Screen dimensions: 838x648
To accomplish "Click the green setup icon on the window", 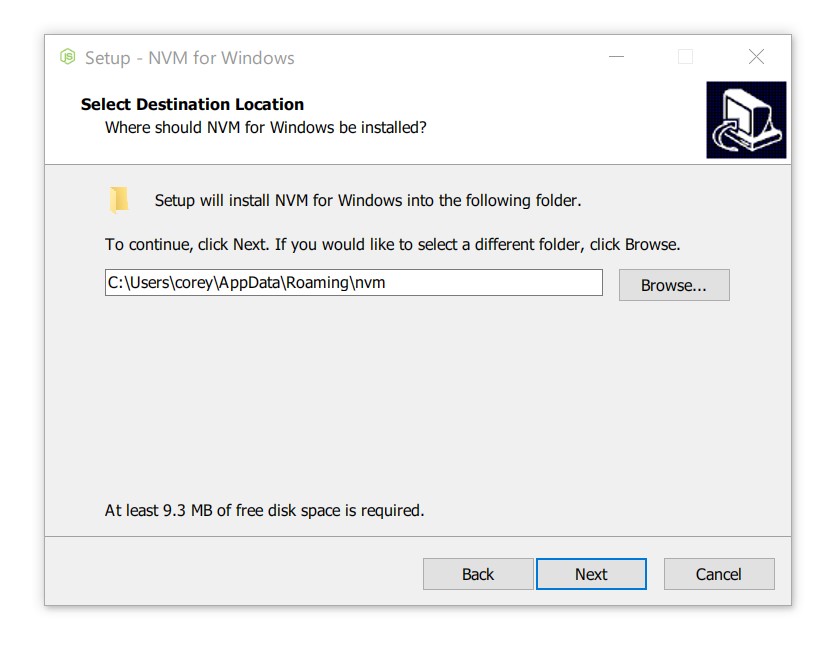I will click(68, 58).
